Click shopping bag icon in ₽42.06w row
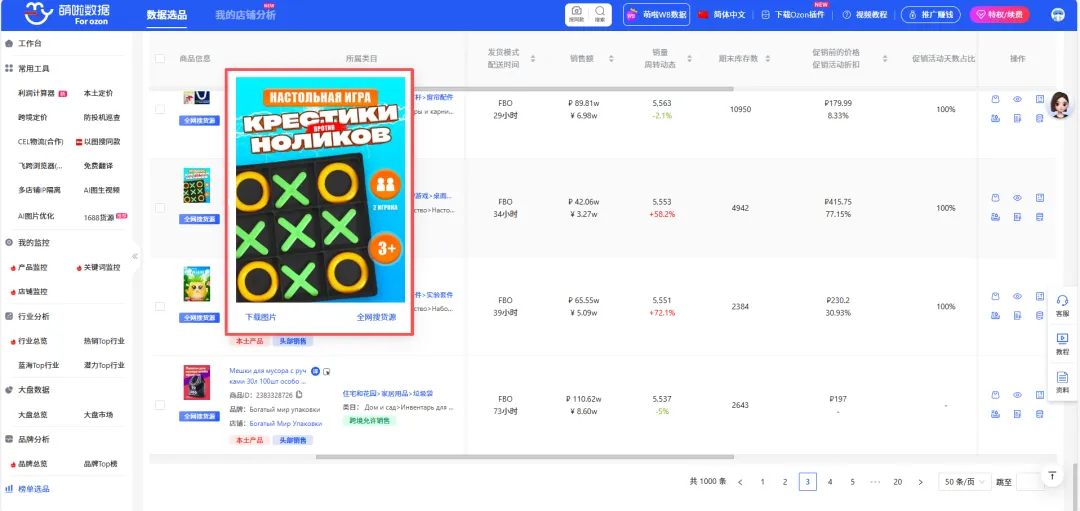 tap(995, 198)
